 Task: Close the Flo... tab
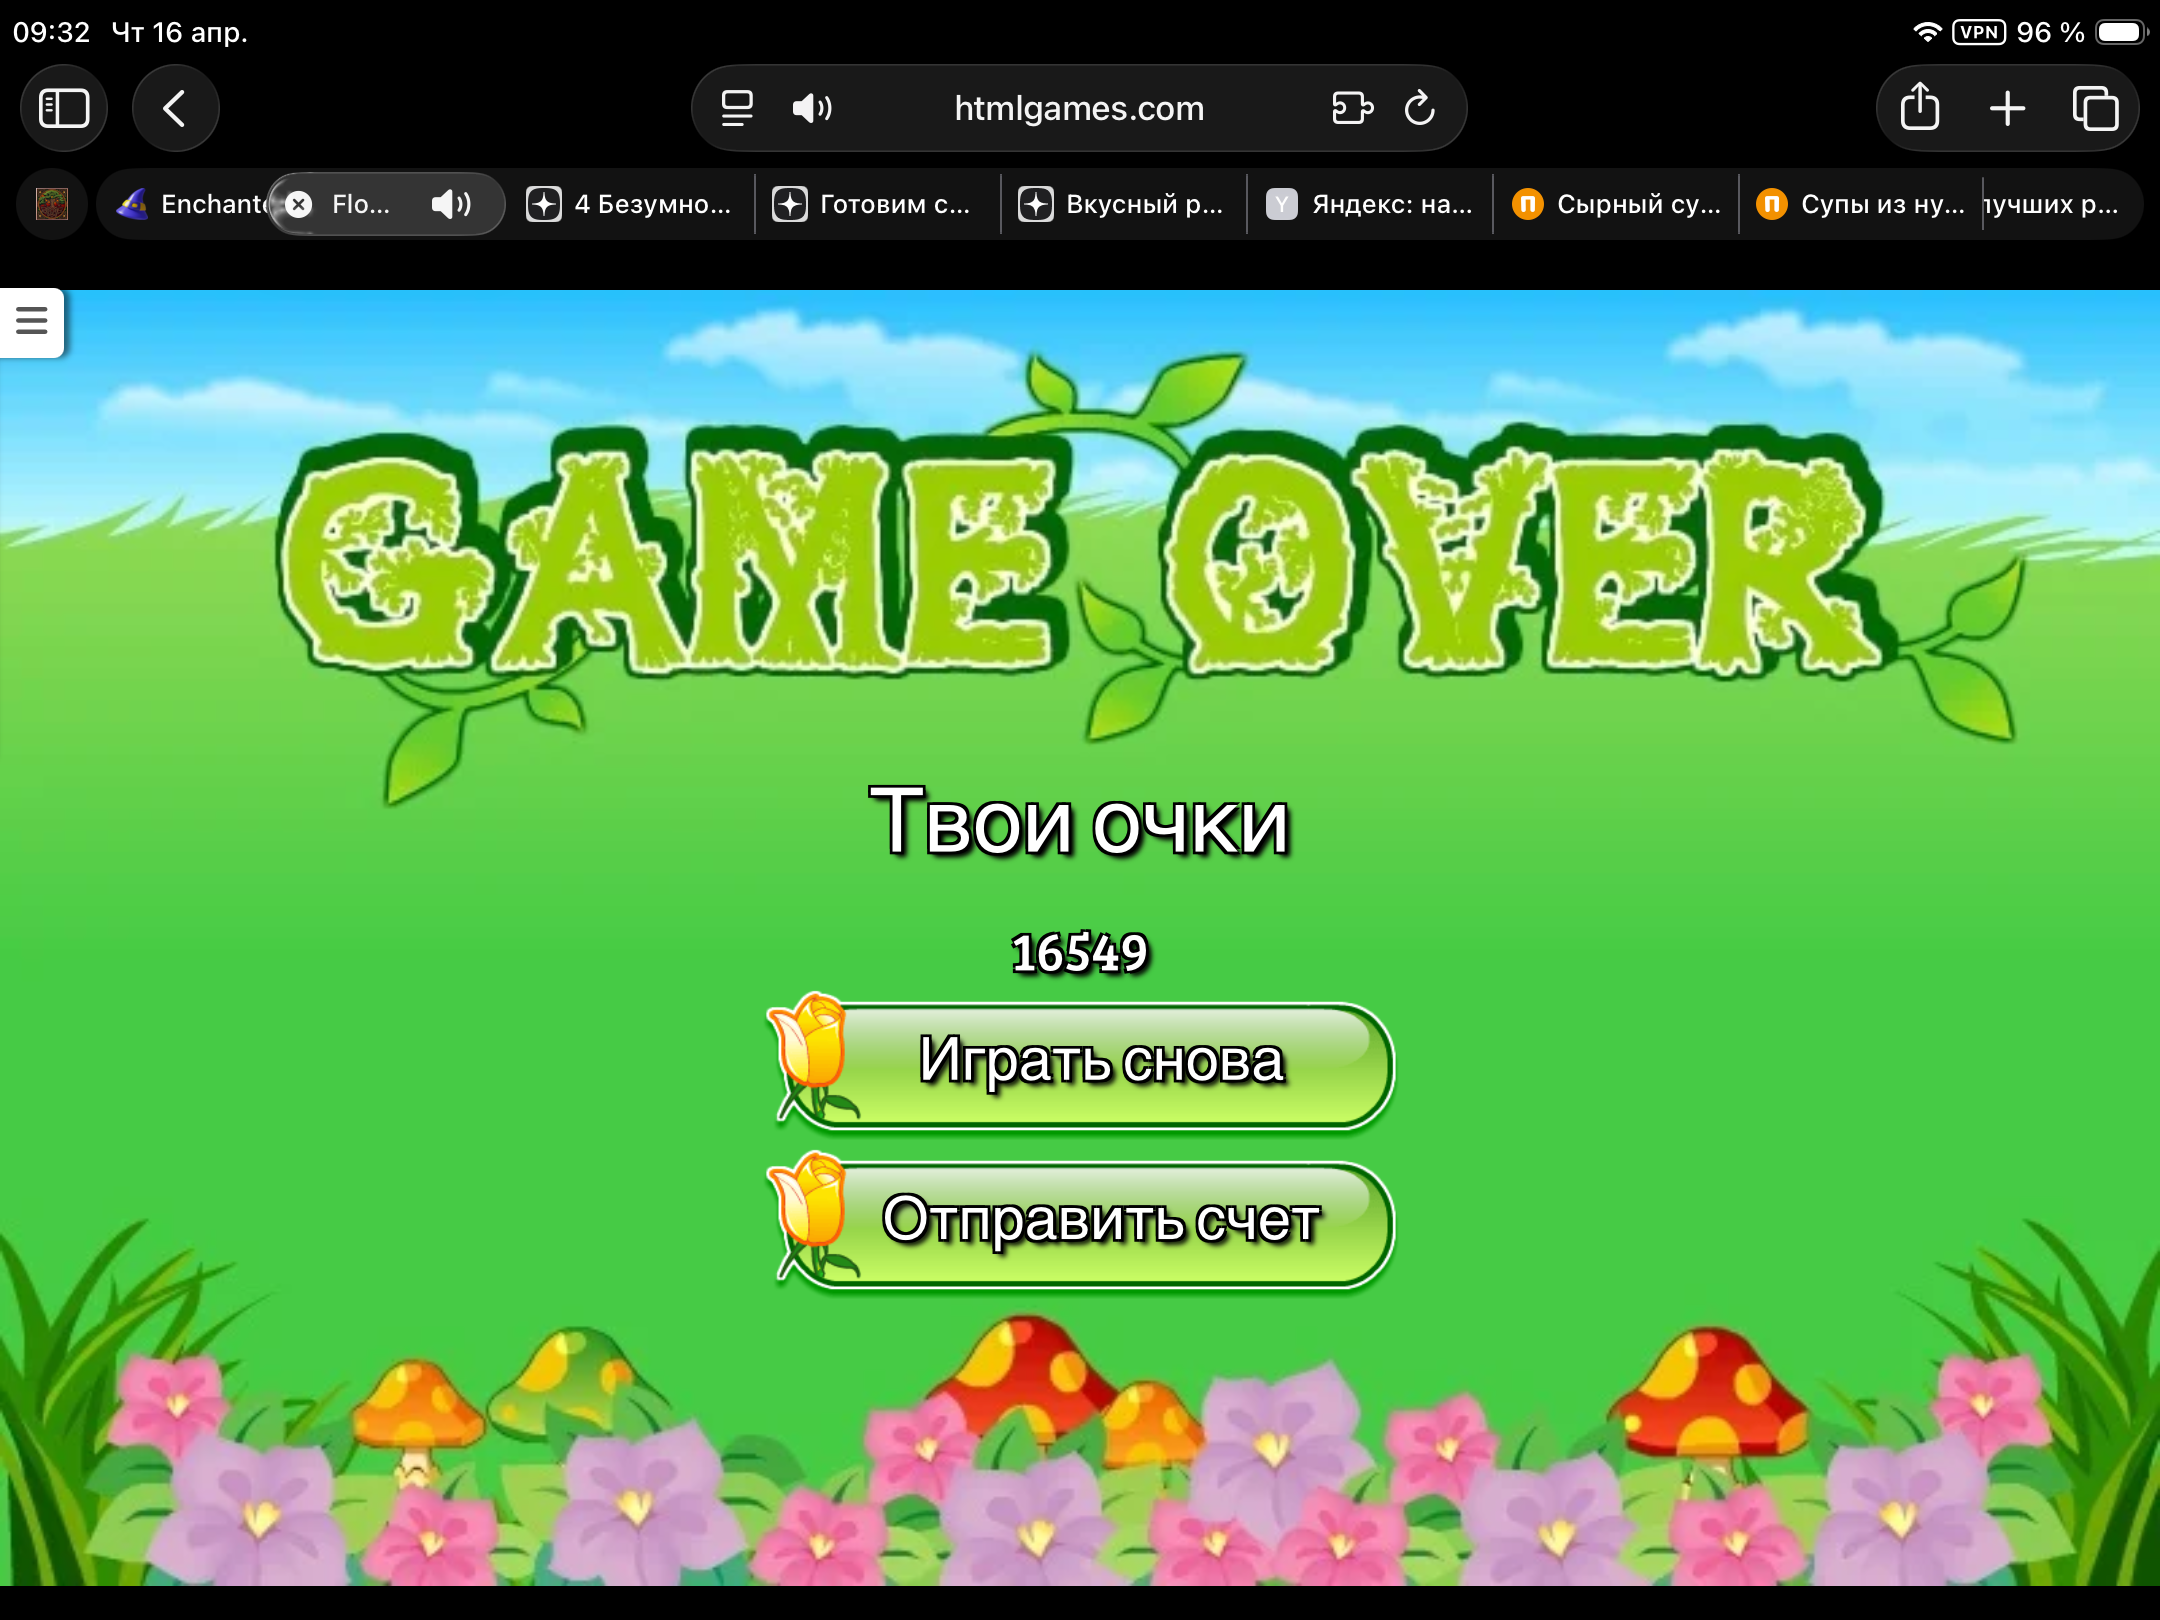point(298,204)
